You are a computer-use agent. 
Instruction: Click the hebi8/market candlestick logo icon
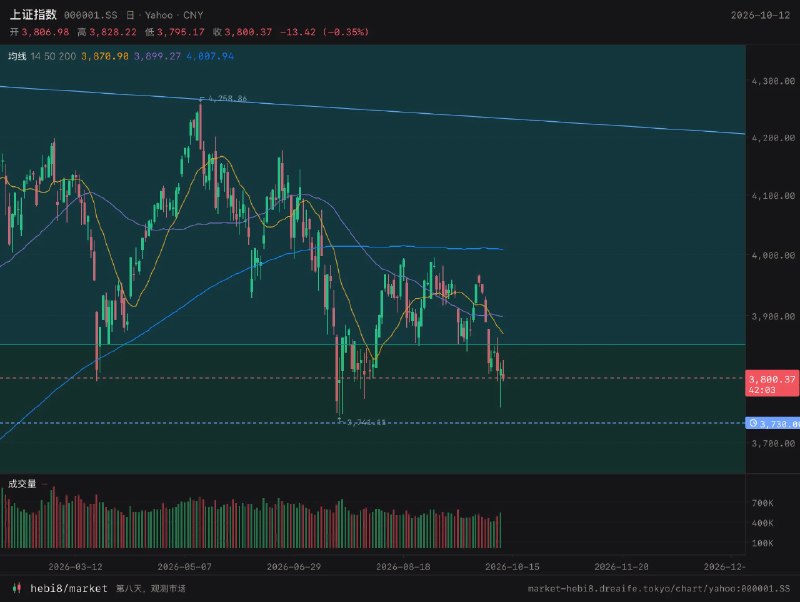coord(17,588)
